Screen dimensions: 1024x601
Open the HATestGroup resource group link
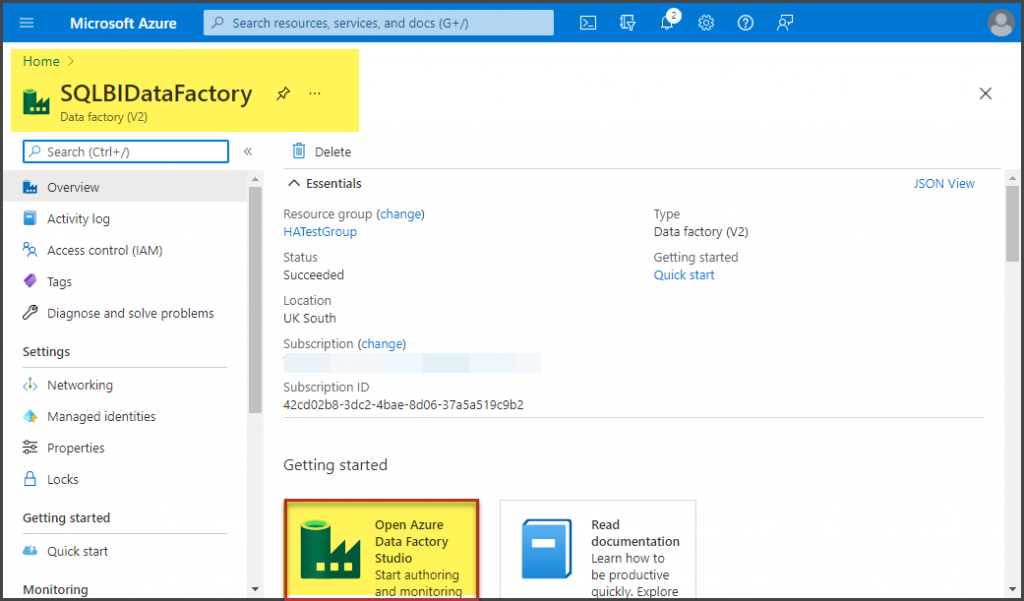[320, 232]
